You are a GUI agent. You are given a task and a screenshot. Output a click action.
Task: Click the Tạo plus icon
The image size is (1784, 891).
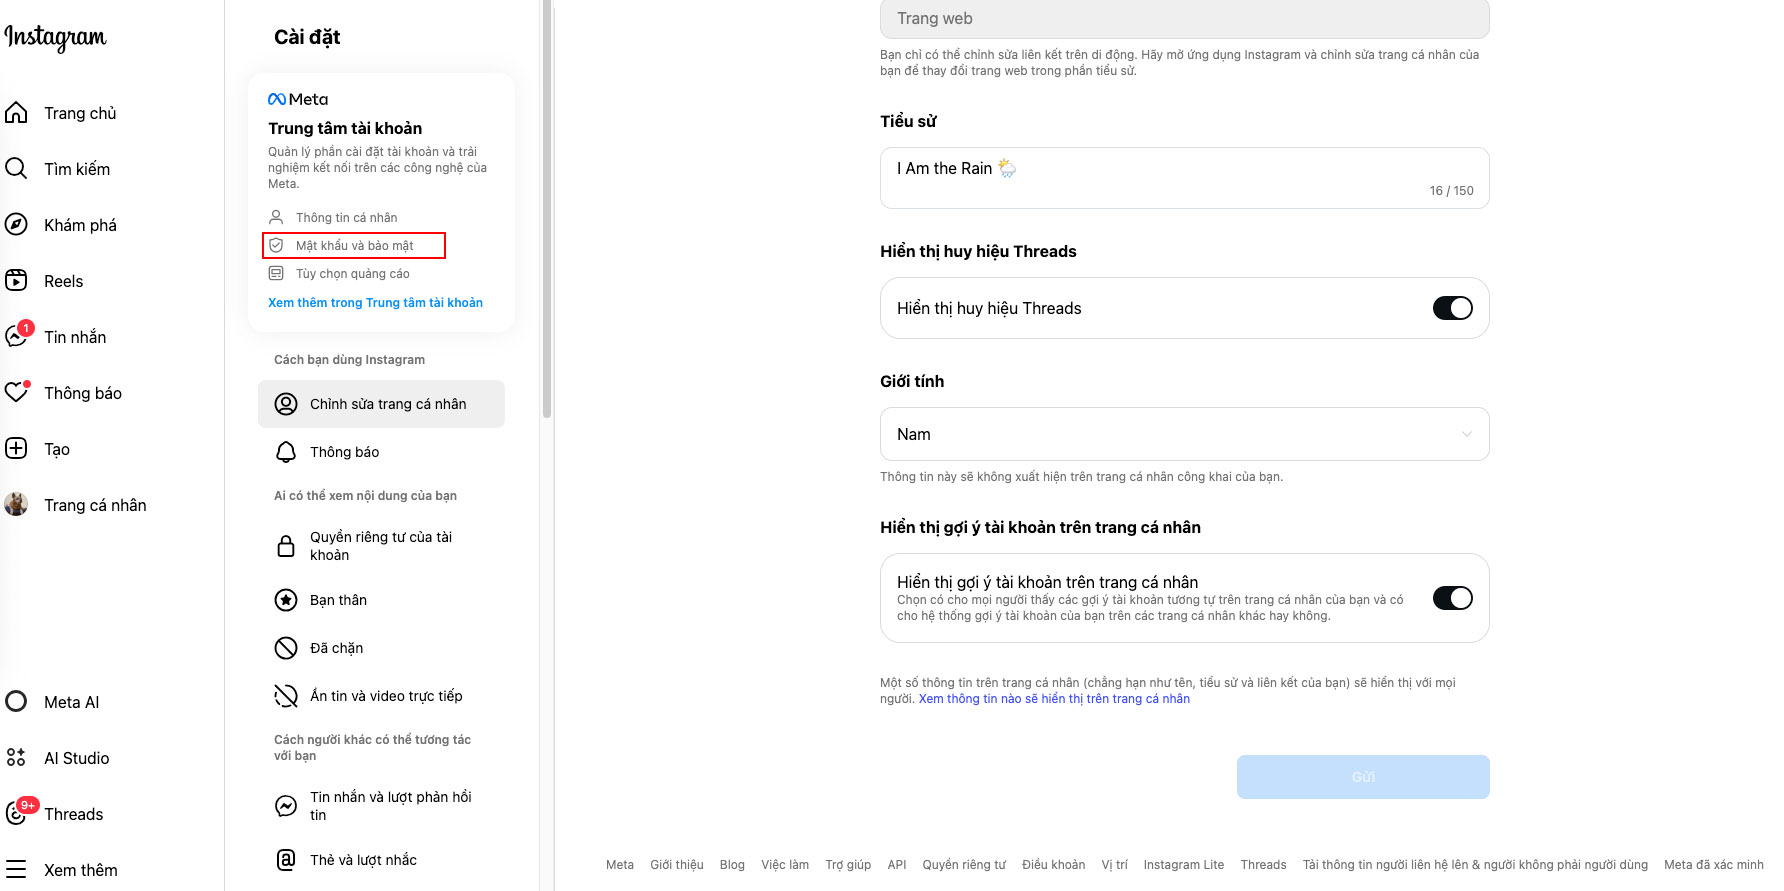pyautogui.click(x=16, y=449)
